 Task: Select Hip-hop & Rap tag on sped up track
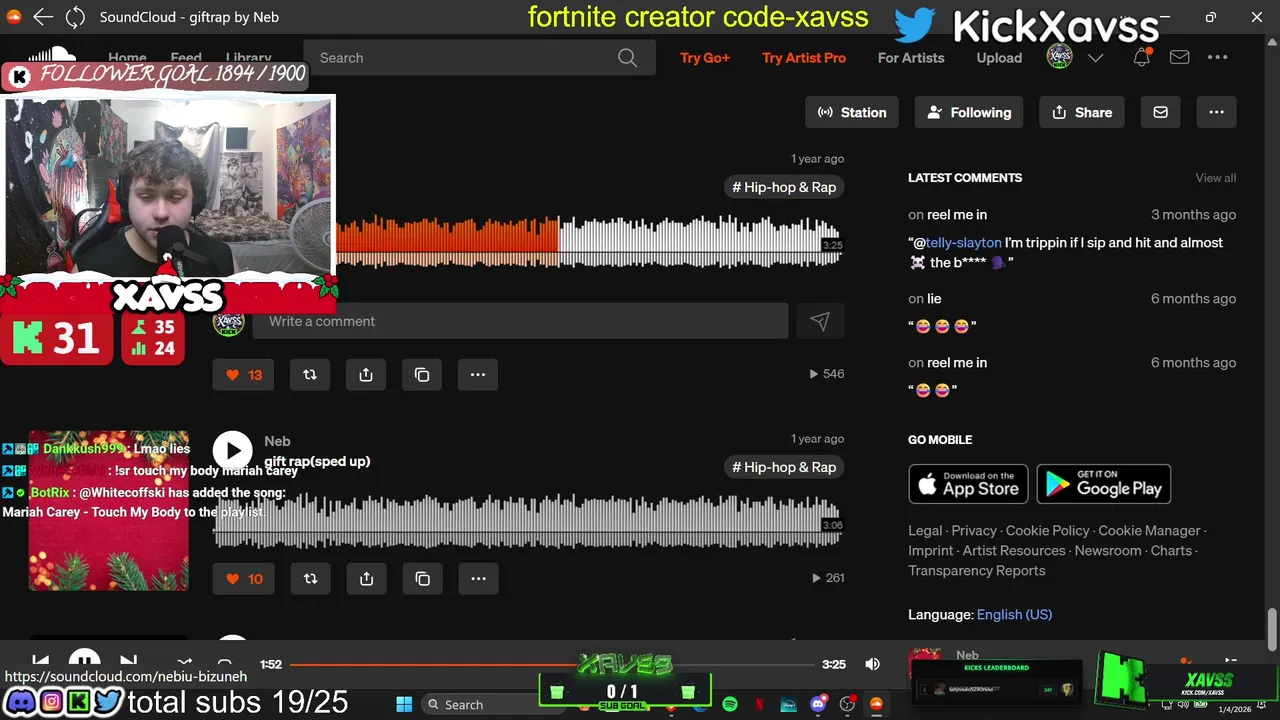pyautogui.click(x=784, y=467)
